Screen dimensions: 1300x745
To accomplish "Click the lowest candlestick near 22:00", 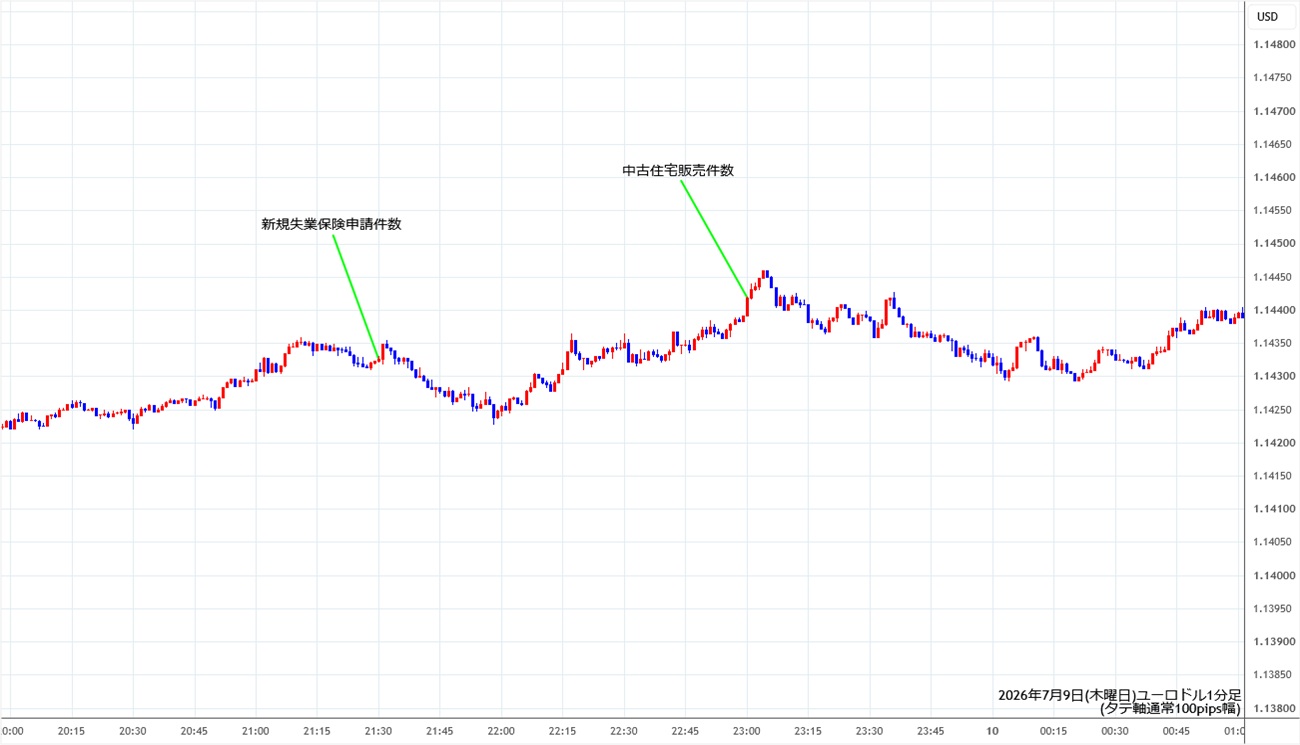I will (x=494, y=412).
